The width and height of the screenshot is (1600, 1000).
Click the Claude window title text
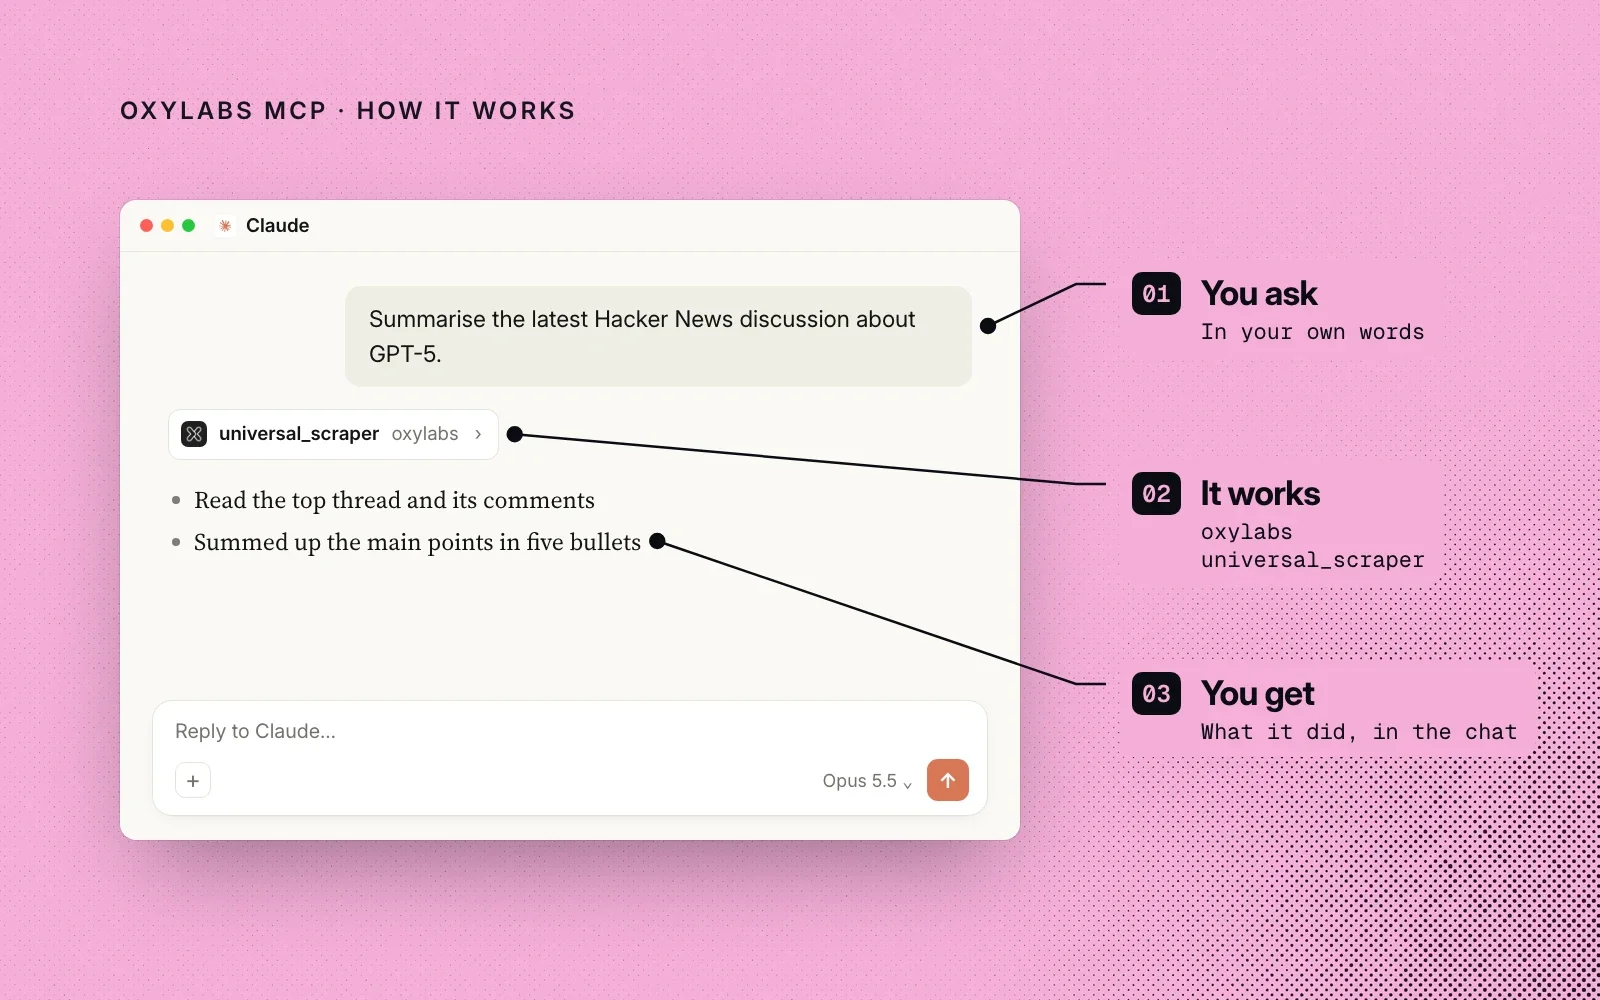tap(278, 226)
